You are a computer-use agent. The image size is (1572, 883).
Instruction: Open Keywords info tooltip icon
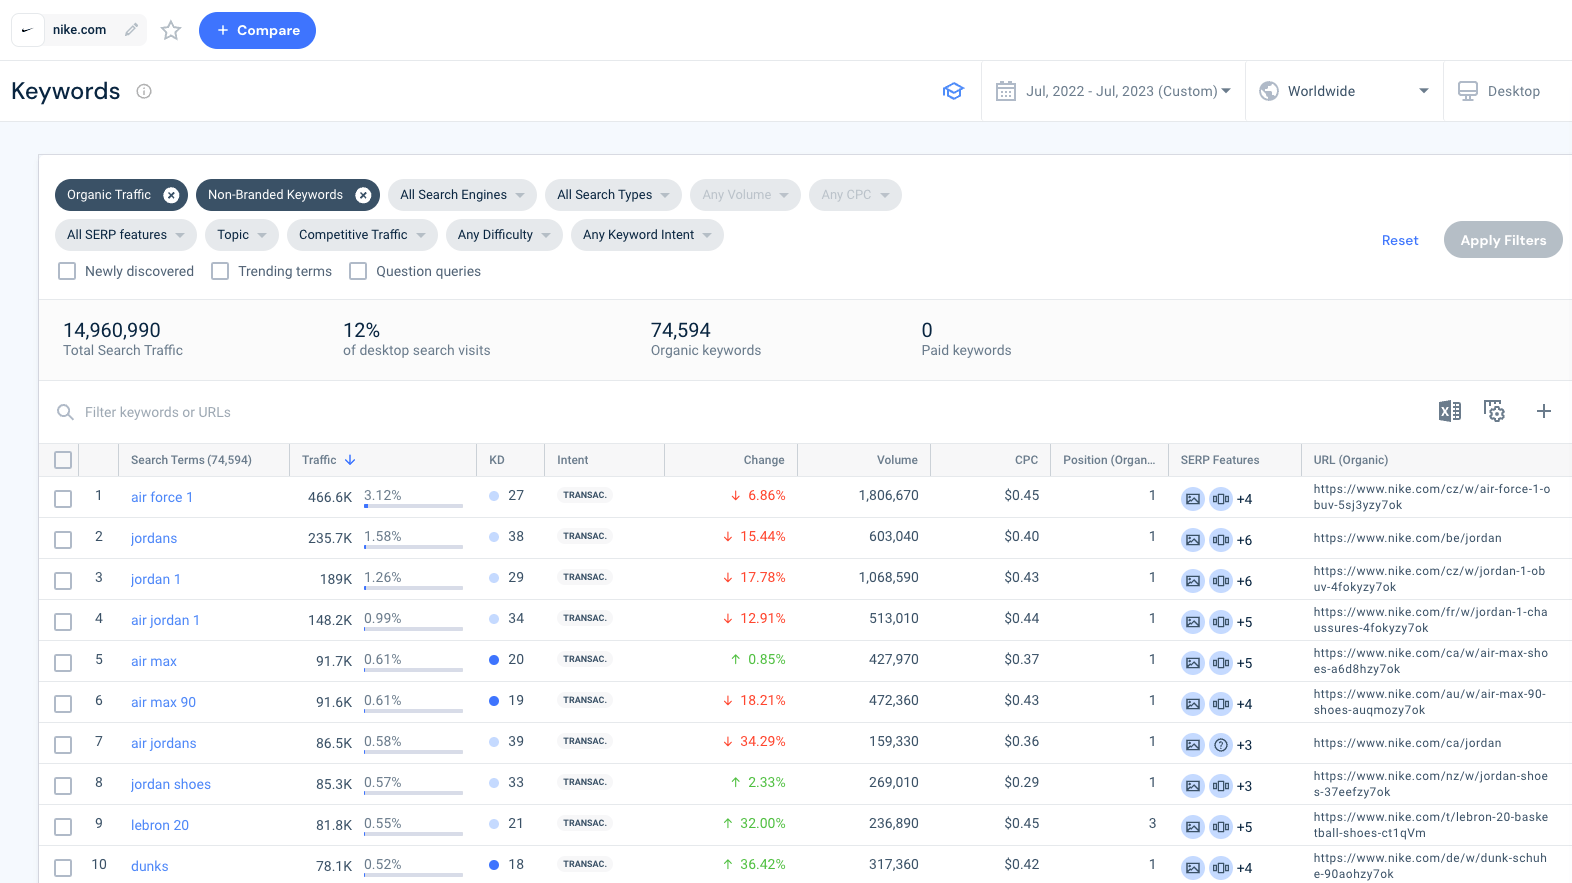tap(144, 91)
